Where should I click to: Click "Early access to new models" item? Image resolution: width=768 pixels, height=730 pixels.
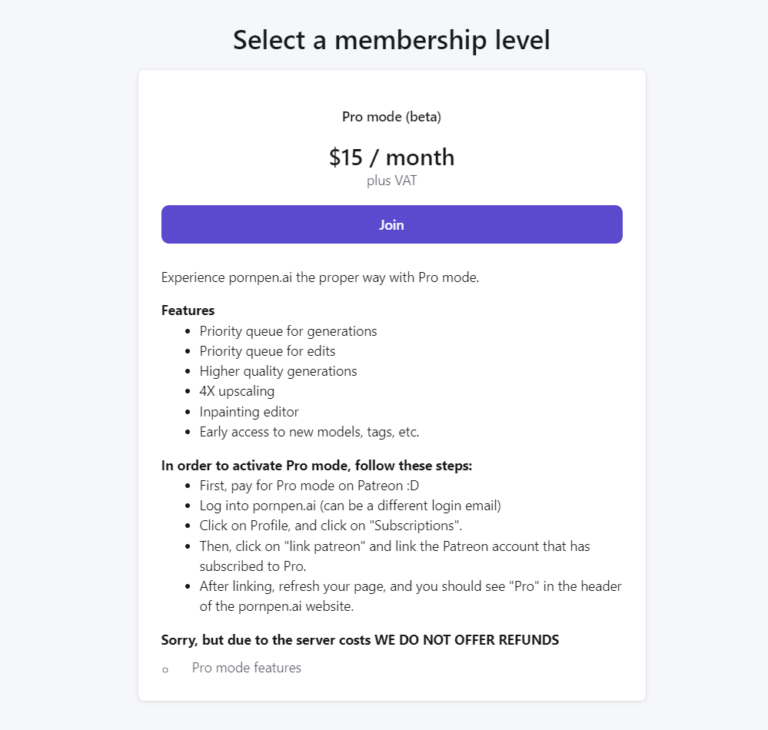tap(309, 432)
